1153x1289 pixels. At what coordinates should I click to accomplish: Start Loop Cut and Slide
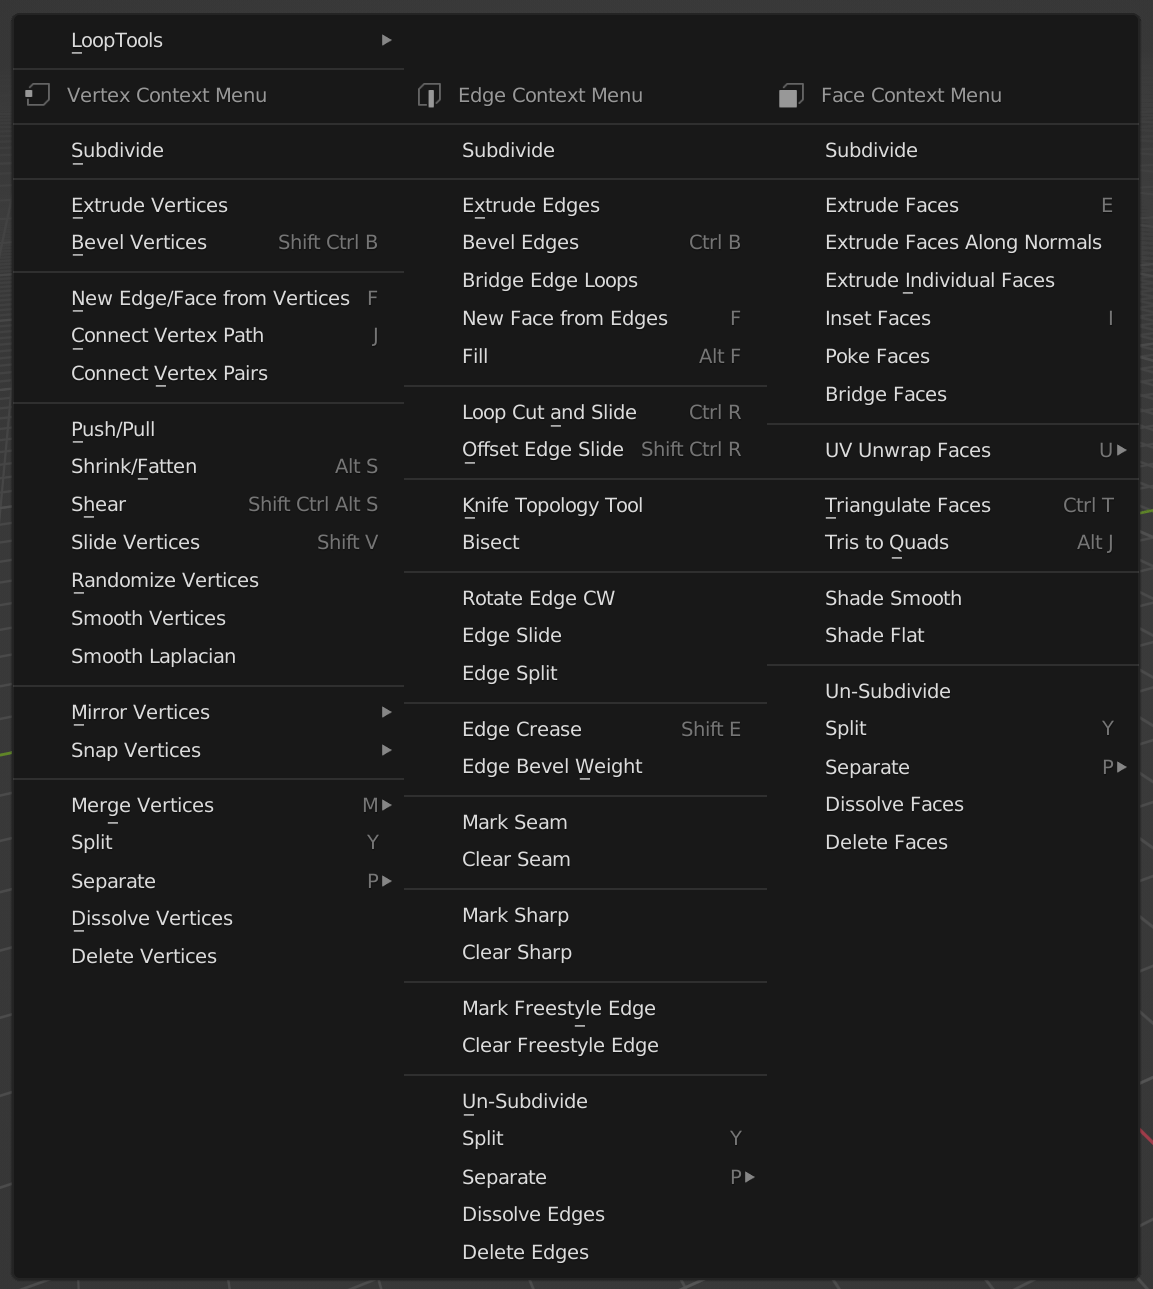(x=549, y=412)
